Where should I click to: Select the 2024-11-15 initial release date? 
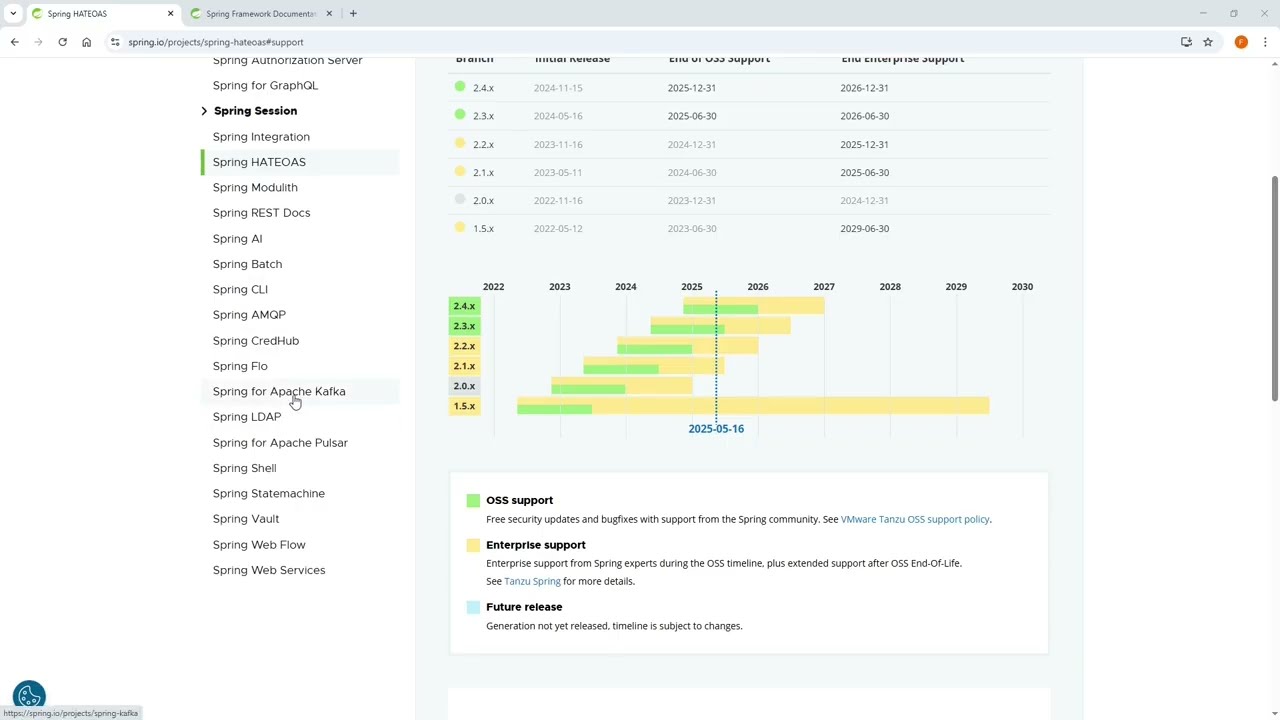(558, 88)
